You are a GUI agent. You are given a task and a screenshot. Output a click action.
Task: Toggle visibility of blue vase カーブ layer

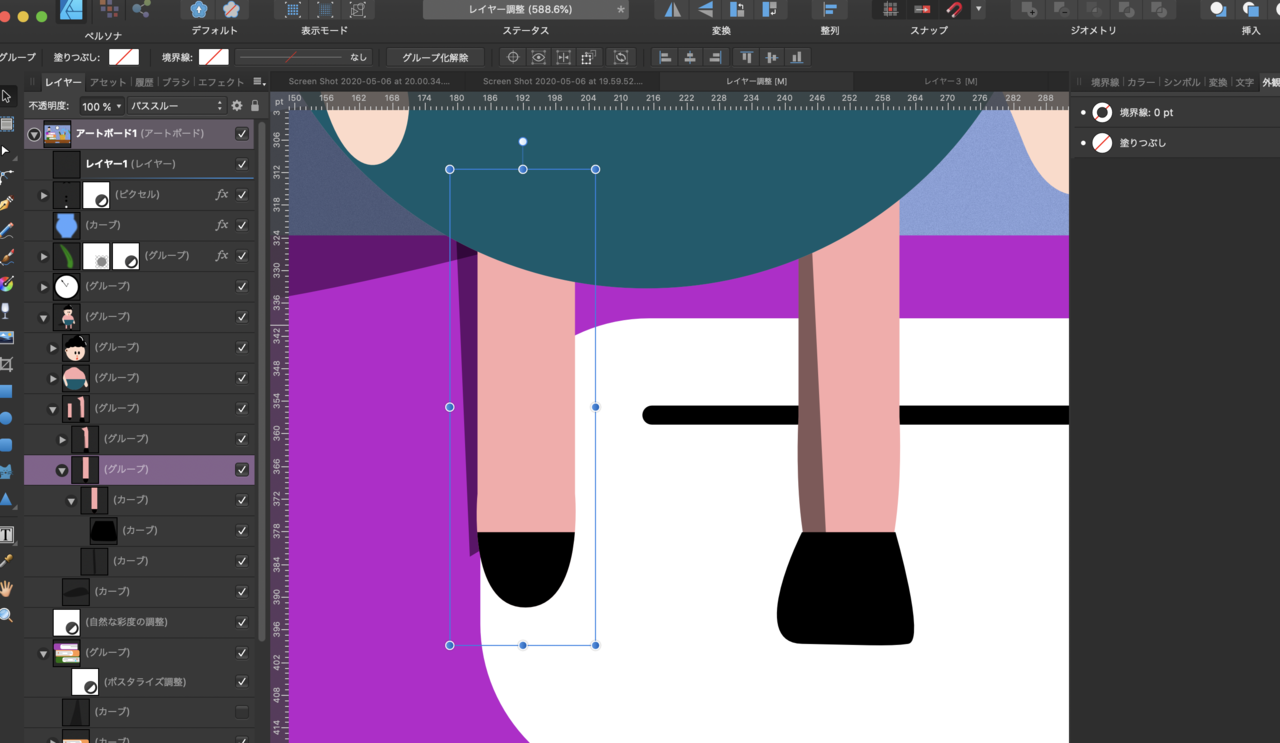242,225
